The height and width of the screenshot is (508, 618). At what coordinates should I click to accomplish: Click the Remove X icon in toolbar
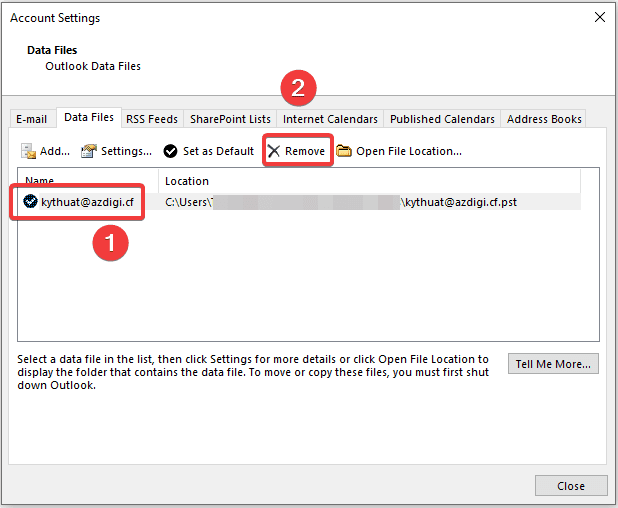pos(273,151)
